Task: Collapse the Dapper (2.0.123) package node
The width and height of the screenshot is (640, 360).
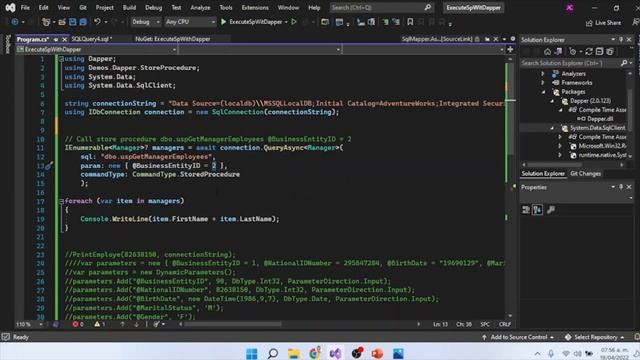Action: (x=552, y=101)
